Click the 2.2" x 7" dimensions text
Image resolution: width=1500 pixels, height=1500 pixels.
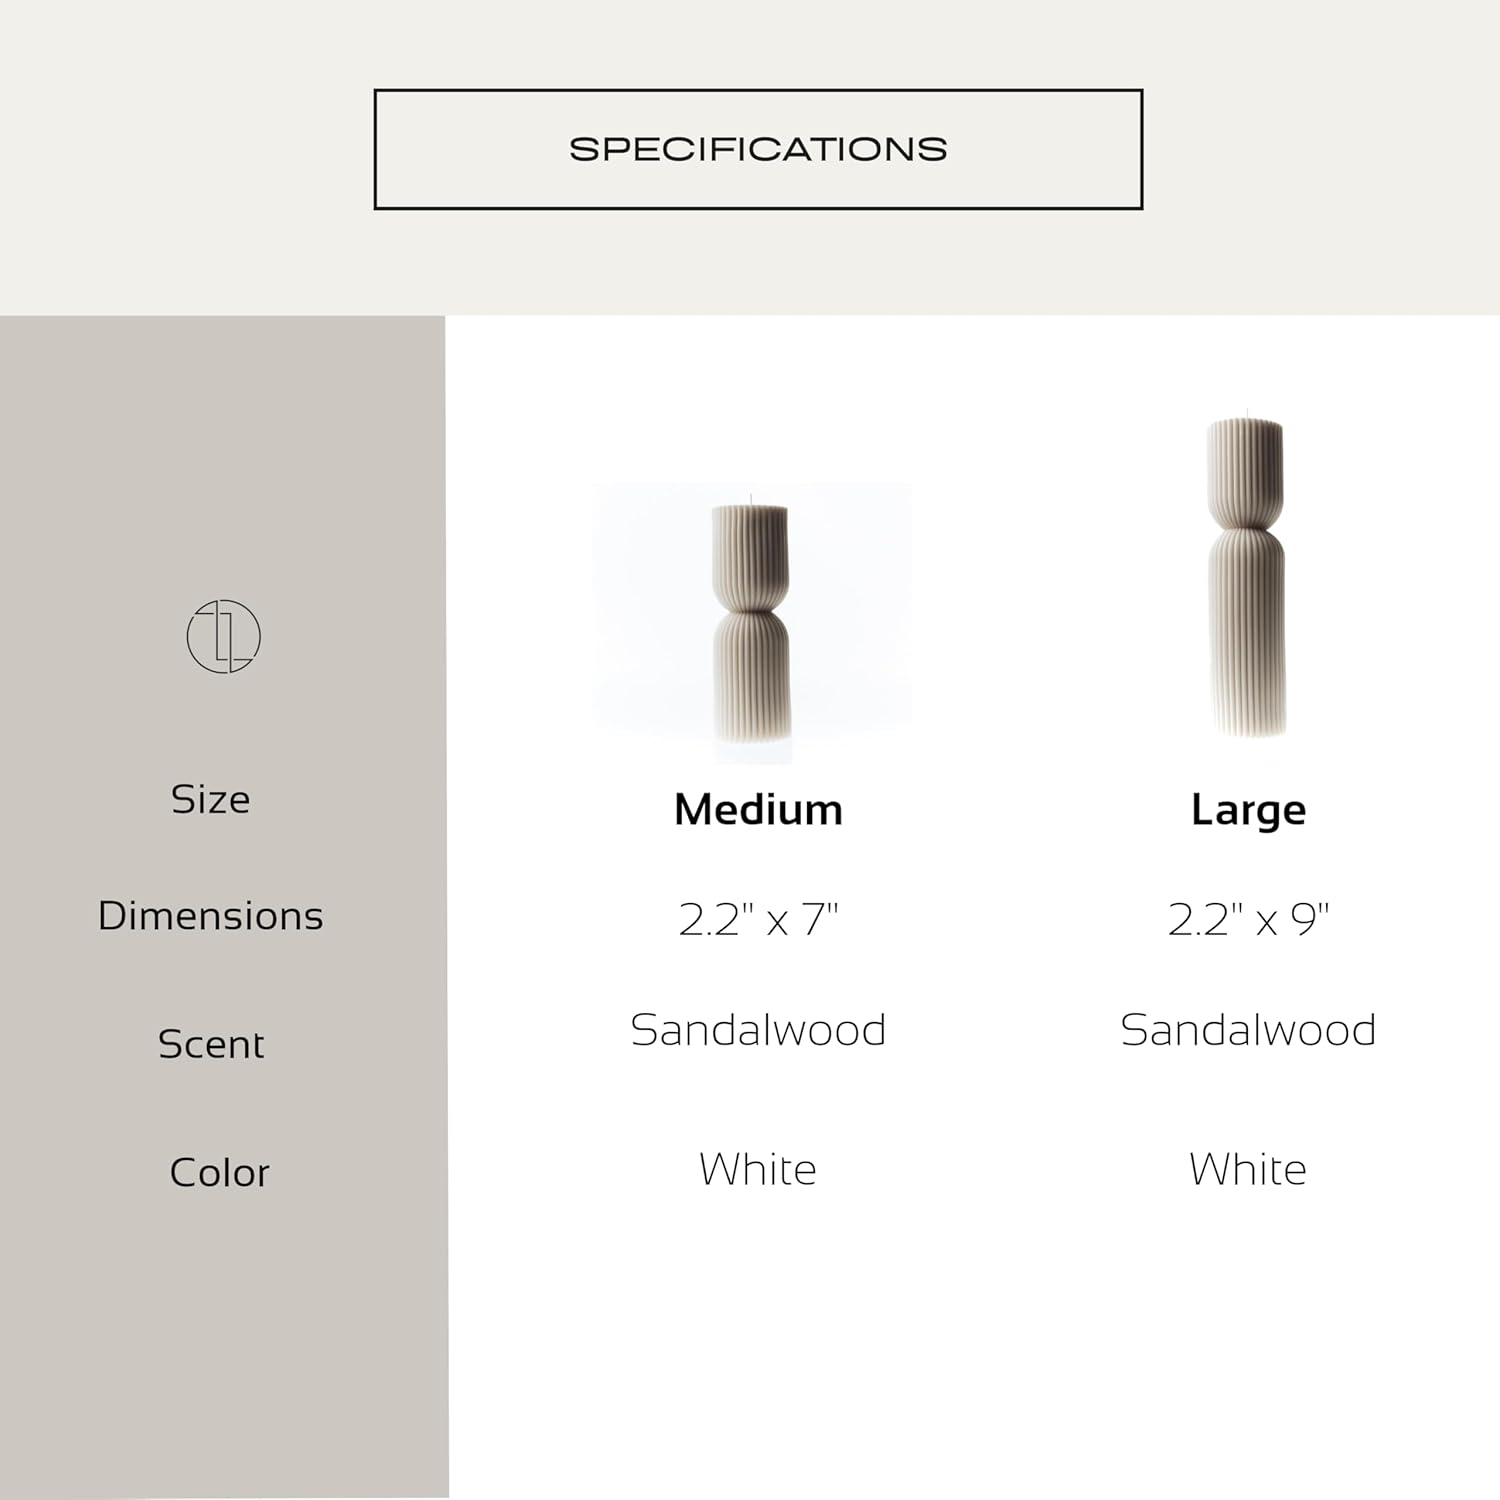point(758,920)
